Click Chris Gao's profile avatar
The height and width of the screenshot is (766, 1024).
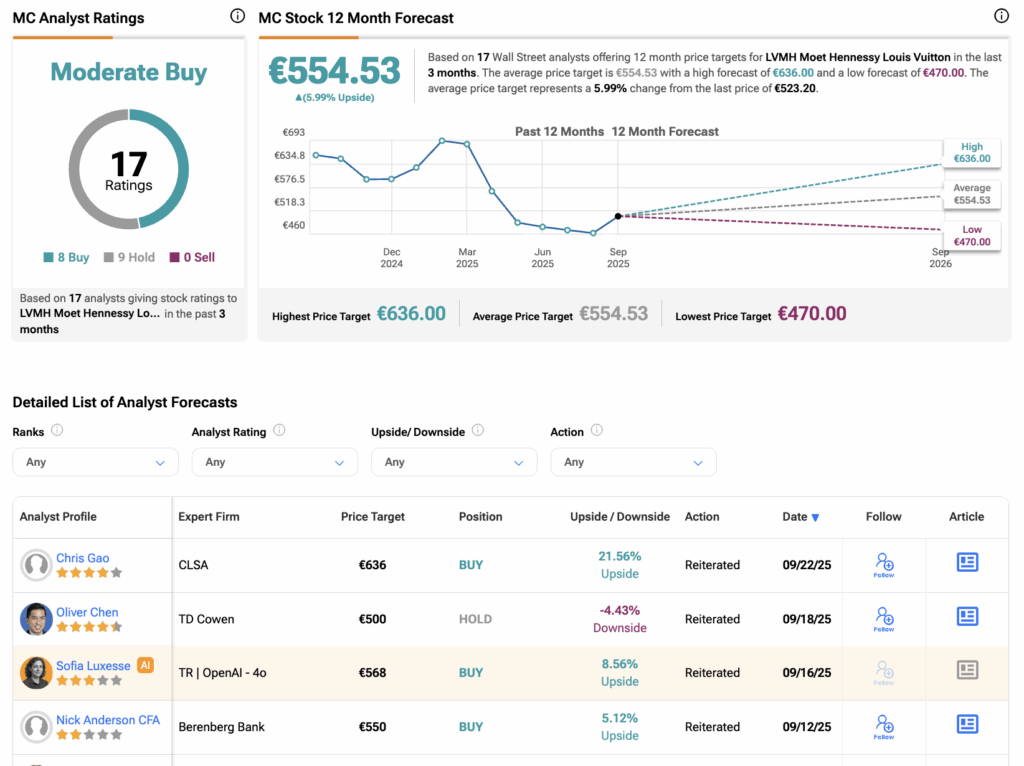click(x=36, y=565)
